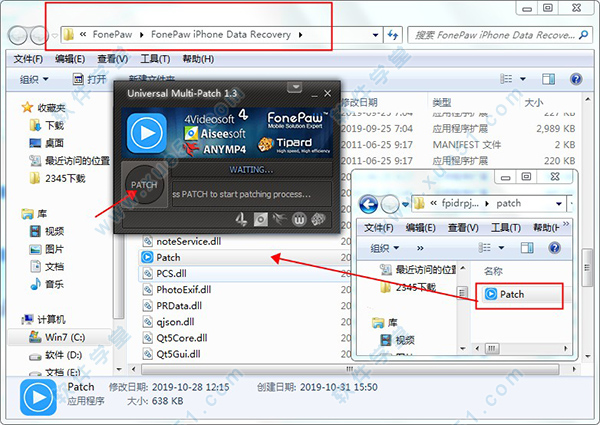
Task: Click the search magnifier icon
Action: point(584,35)
